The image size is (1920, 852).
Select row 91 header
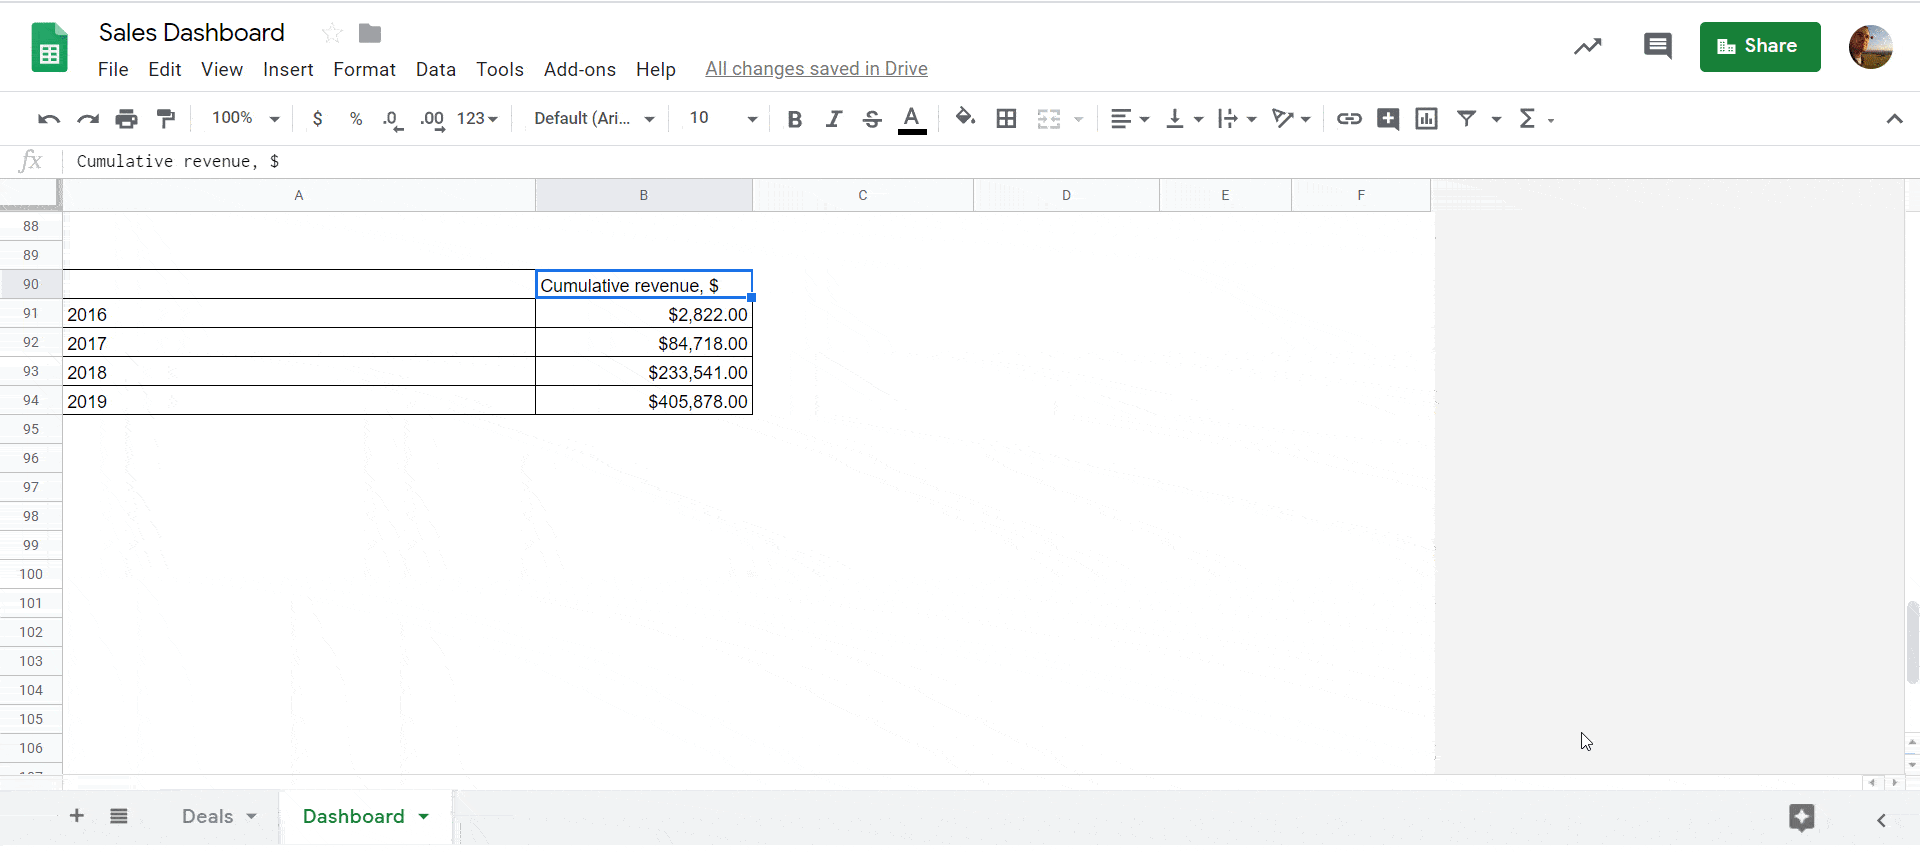click(31, 314)
